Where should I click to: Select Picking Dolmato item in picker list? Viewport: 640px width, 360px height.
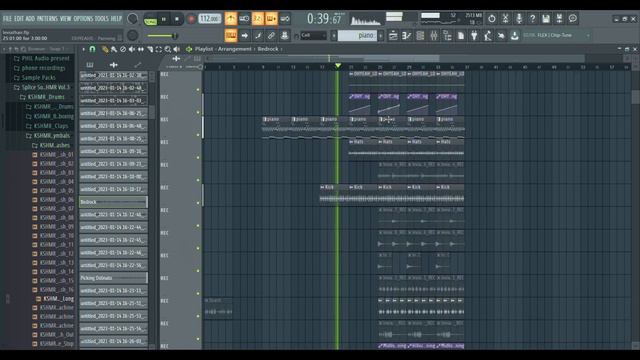[x=113, y=278]
